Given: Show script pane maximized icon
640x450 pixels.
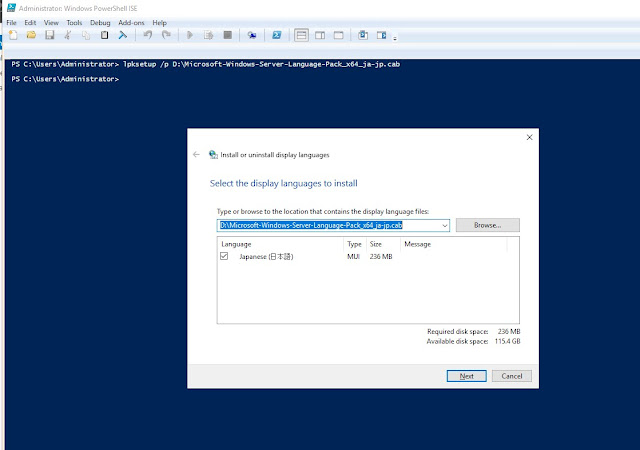Looking at the screenshot, I should (x=338, y=36).
